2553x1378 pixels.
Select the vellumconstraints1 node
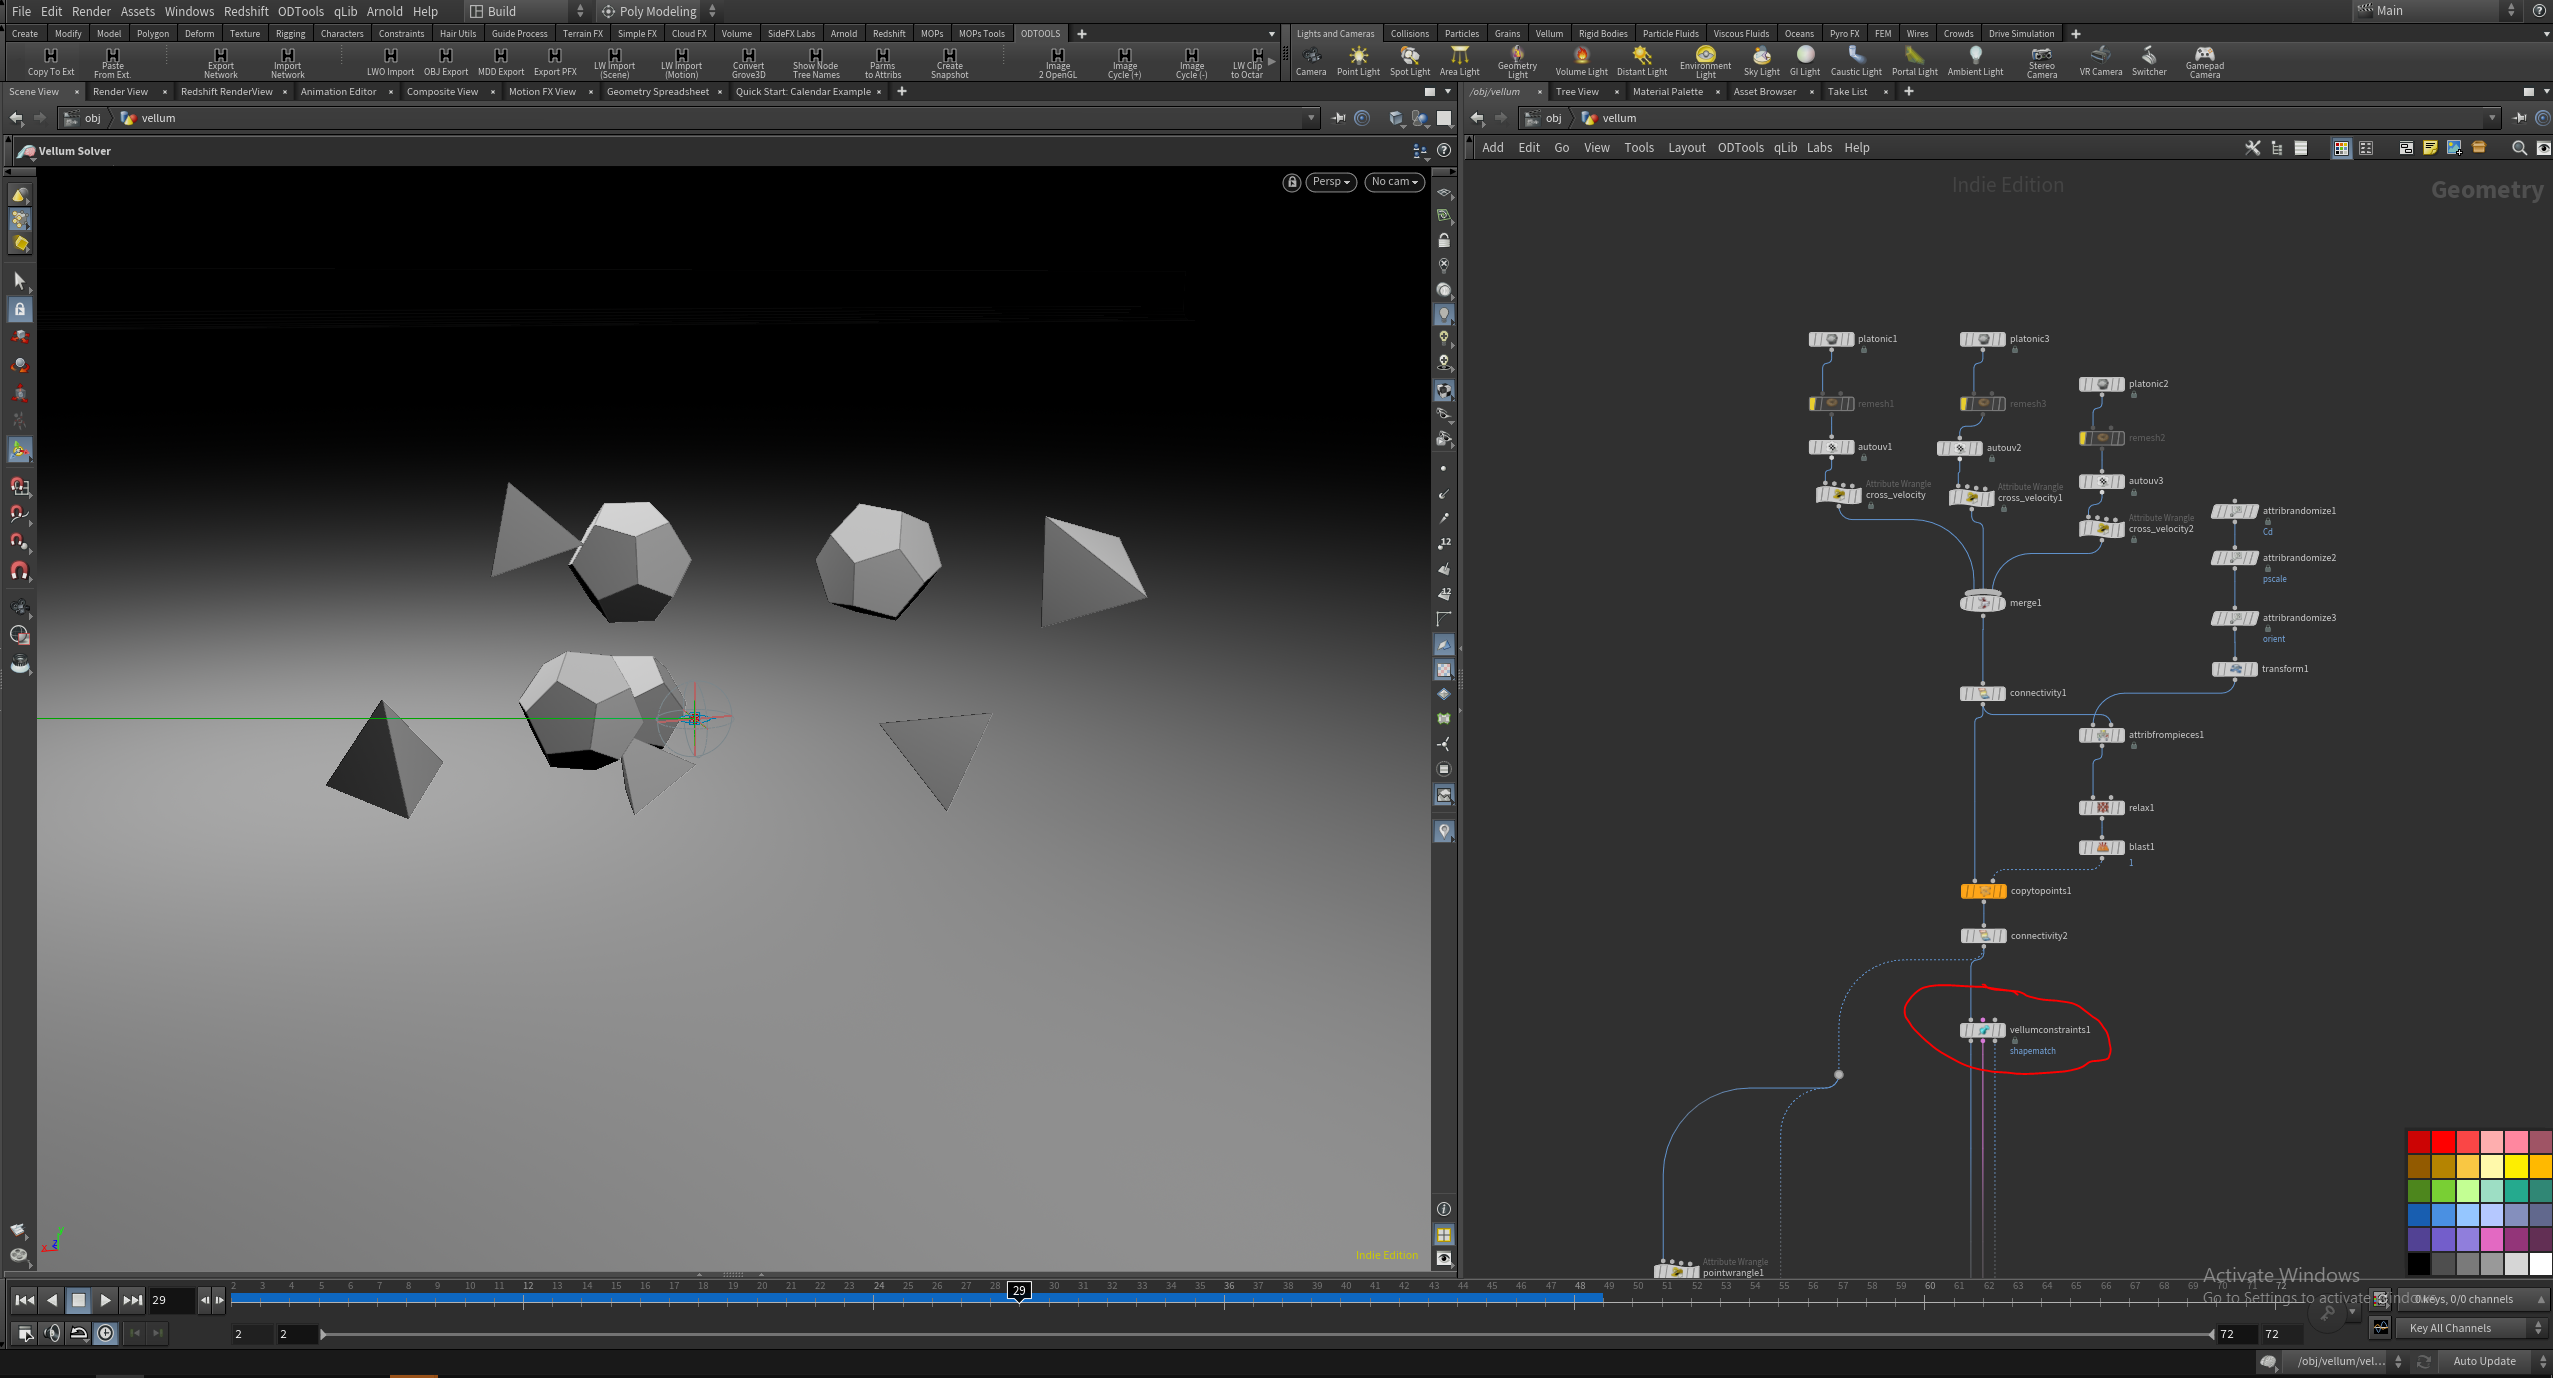[1983, 1030]
